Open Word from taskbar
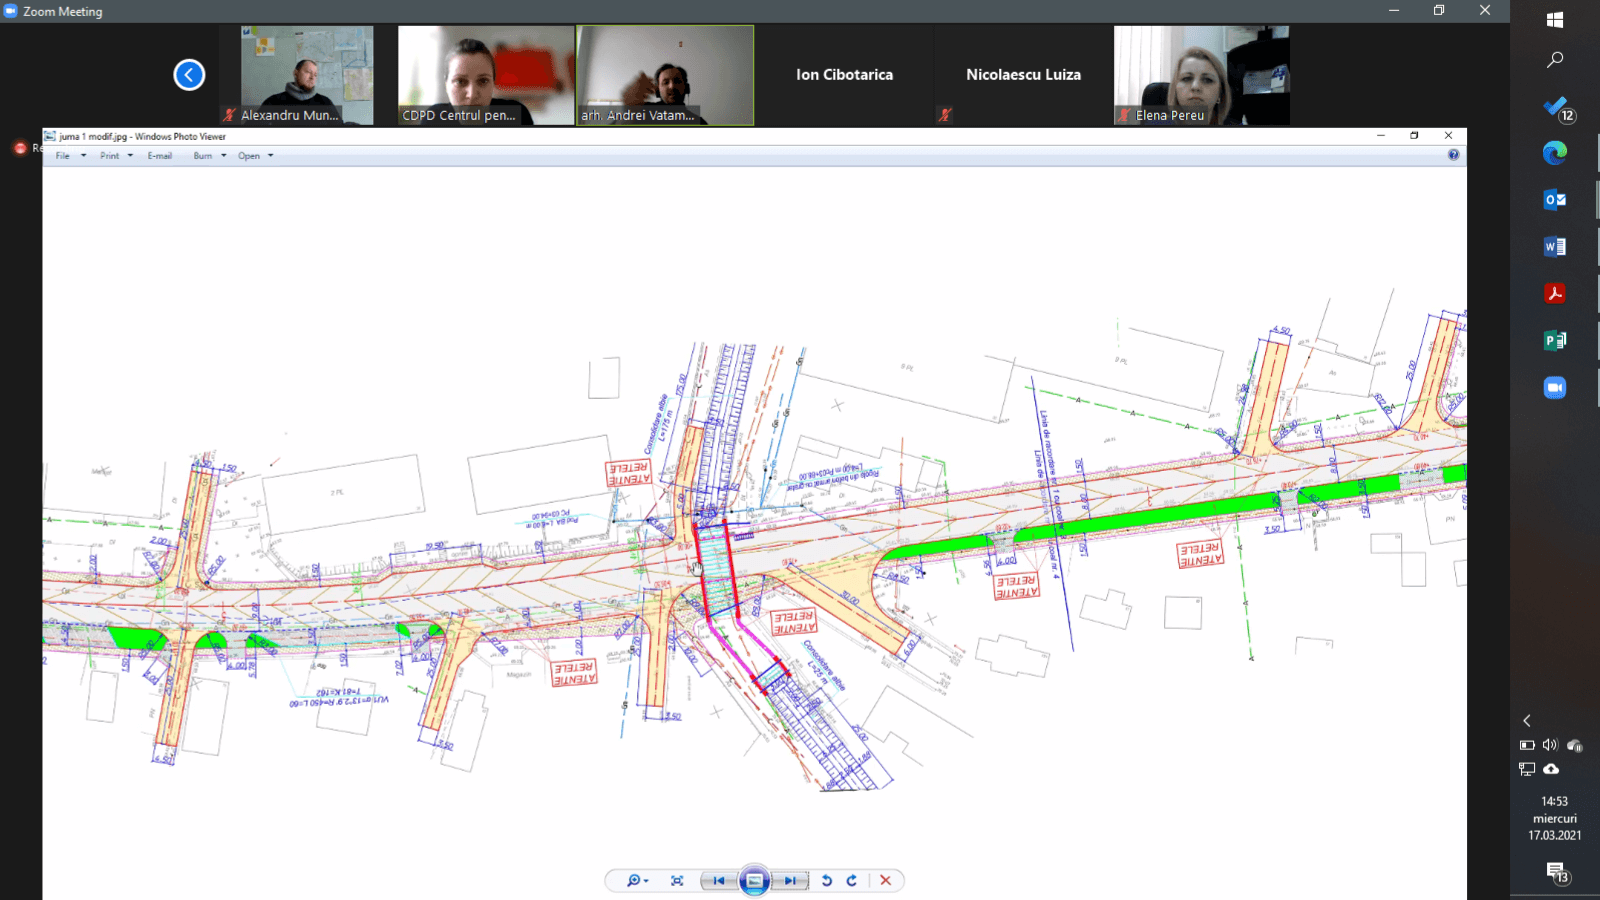Screen dimensions: 1600x900 1555,246
